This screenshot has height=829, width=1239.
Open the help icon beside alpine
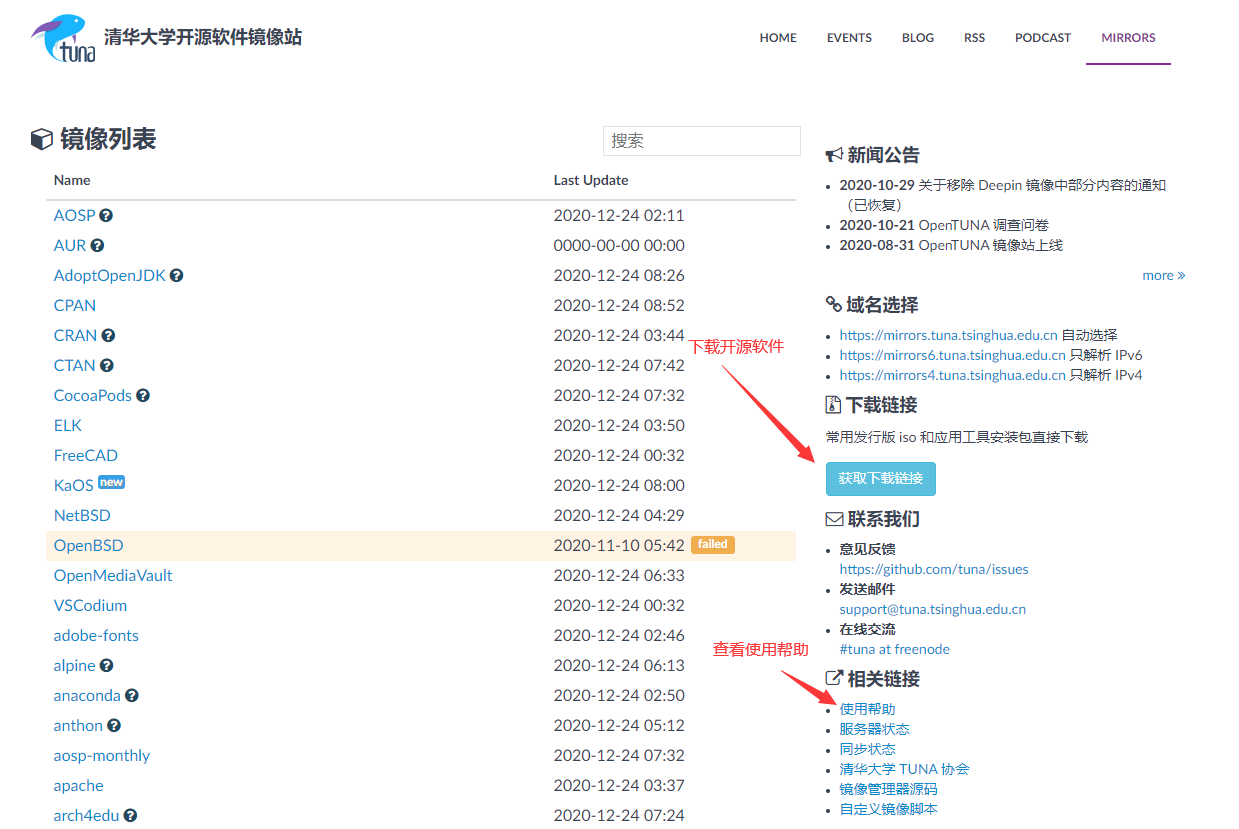[x=107, y=665]
